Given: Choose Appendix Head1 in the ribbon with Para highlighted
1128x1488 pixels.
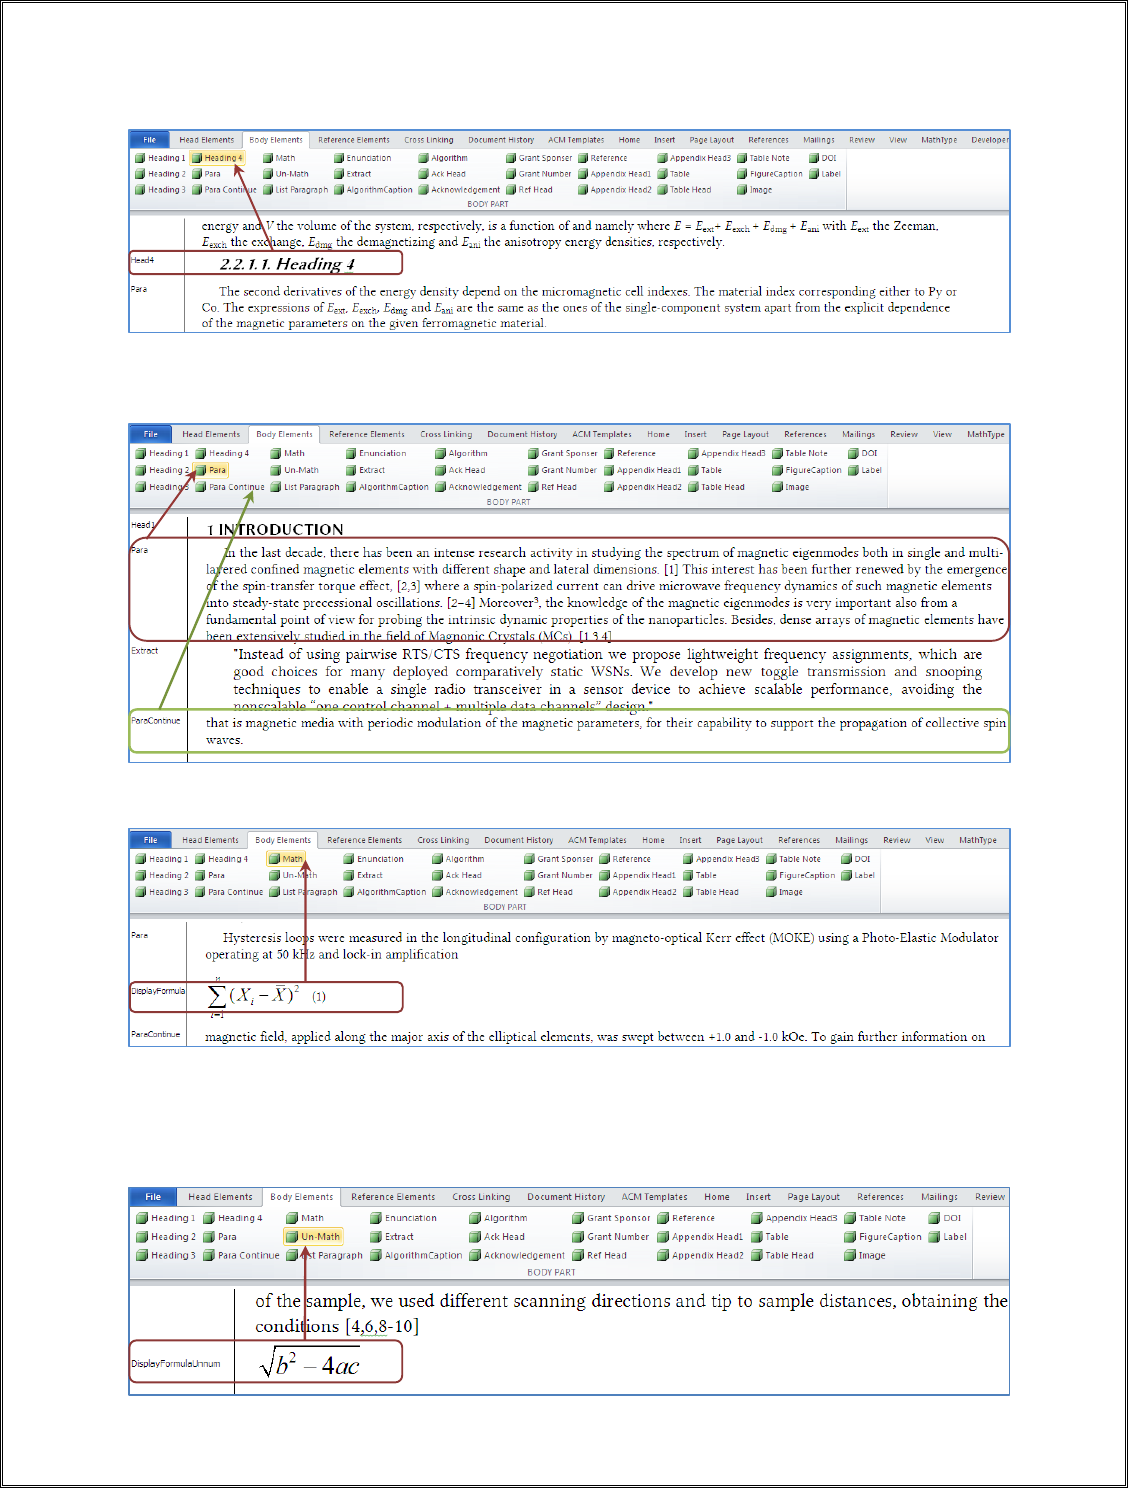Looking at the screenshot, I should 642,470.
